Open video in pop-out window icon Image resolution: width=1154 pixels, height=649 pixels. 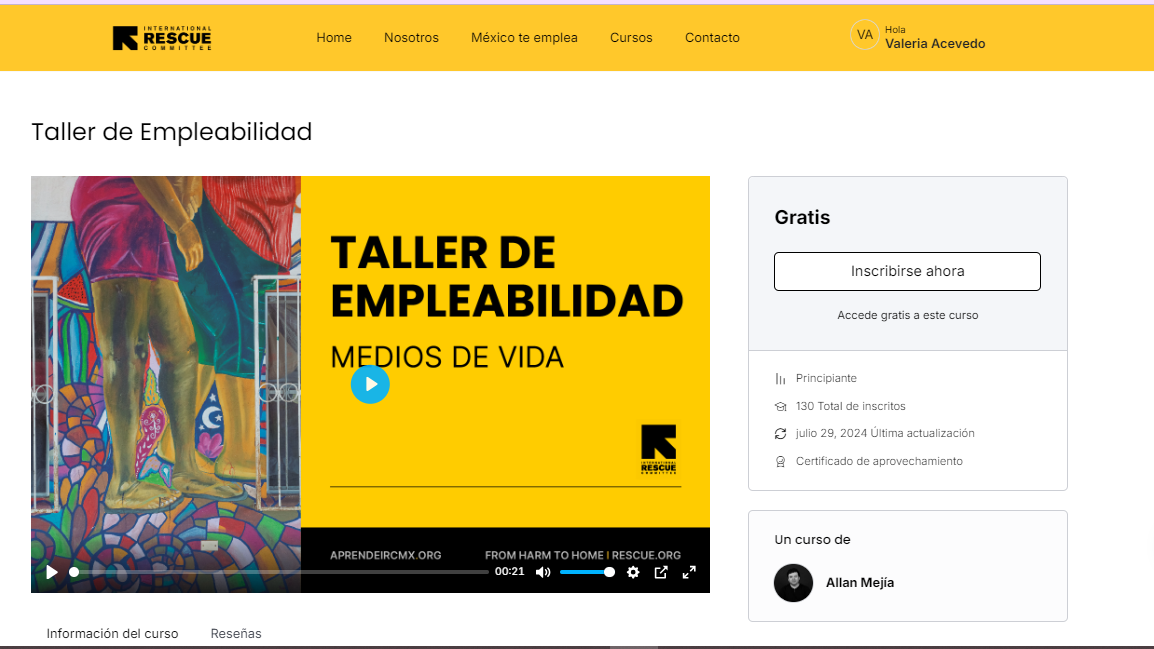pyautogui.click(x=661, y=572)
